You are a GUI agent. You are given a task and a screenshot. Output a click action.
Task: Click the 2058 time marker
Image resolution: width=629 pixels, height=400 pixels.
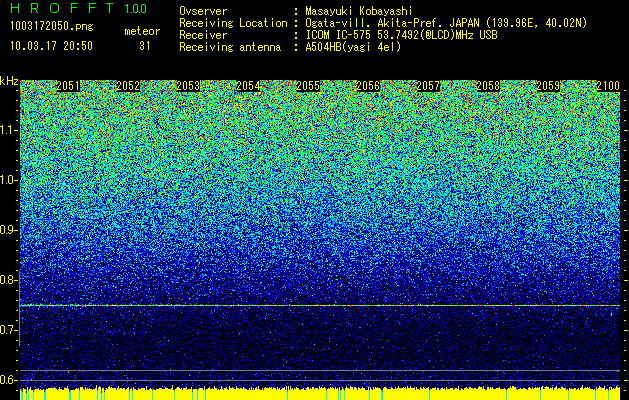click(488, 86)
